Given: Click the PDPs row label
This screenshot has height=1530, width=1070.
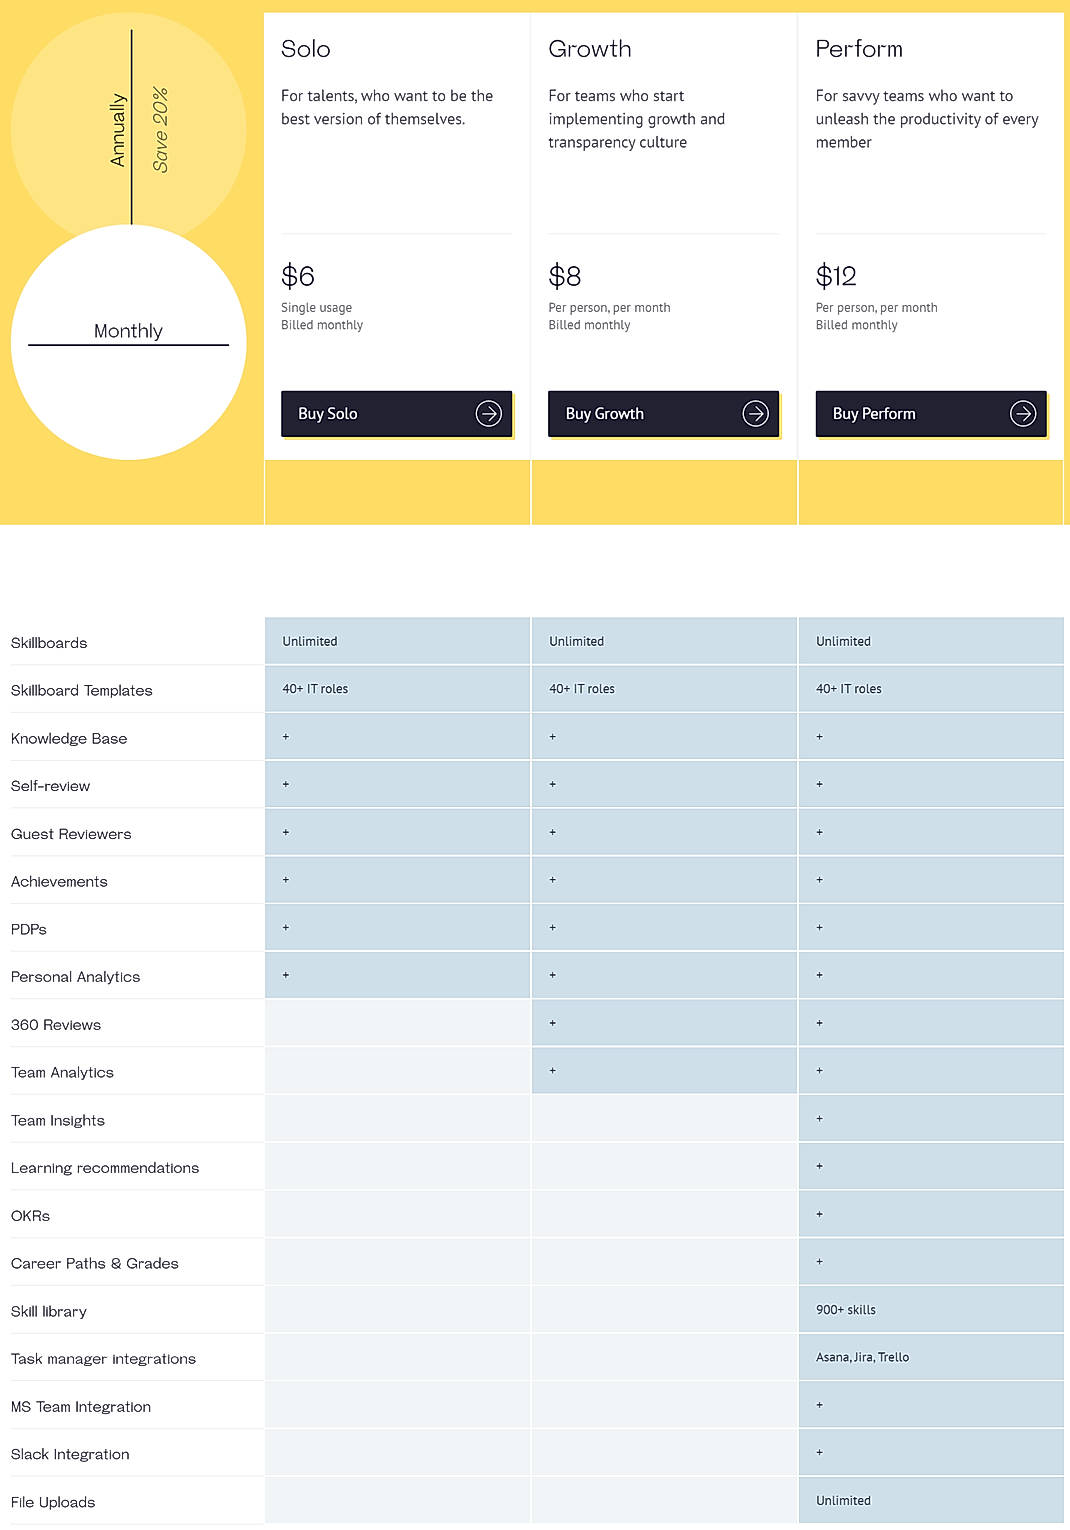Looking at the screenshot, I should (29, 929).
